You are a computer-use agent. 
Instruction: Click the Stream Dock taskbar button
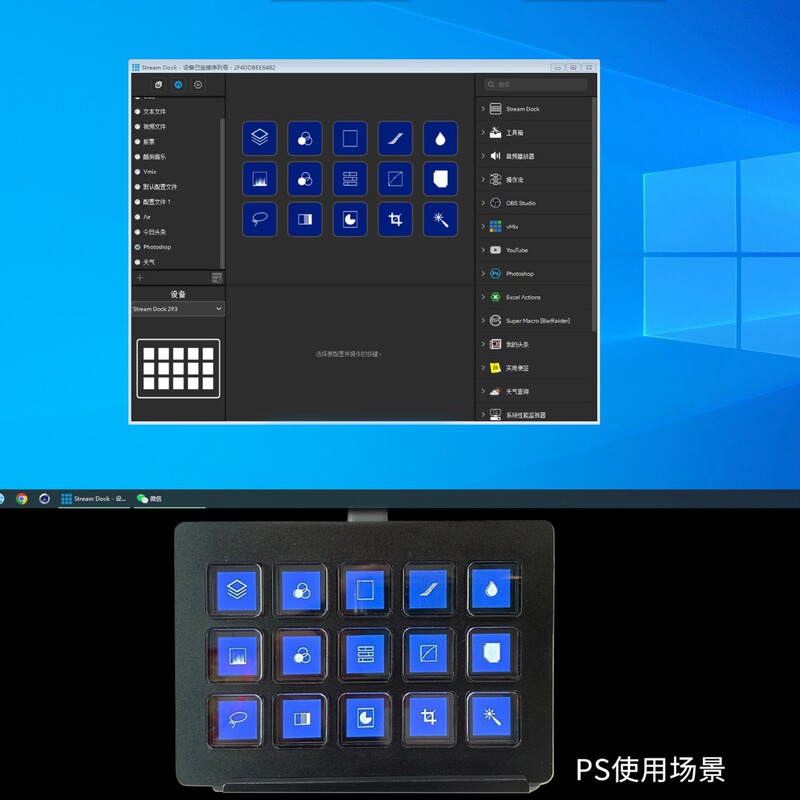click(x=93, y=498)
